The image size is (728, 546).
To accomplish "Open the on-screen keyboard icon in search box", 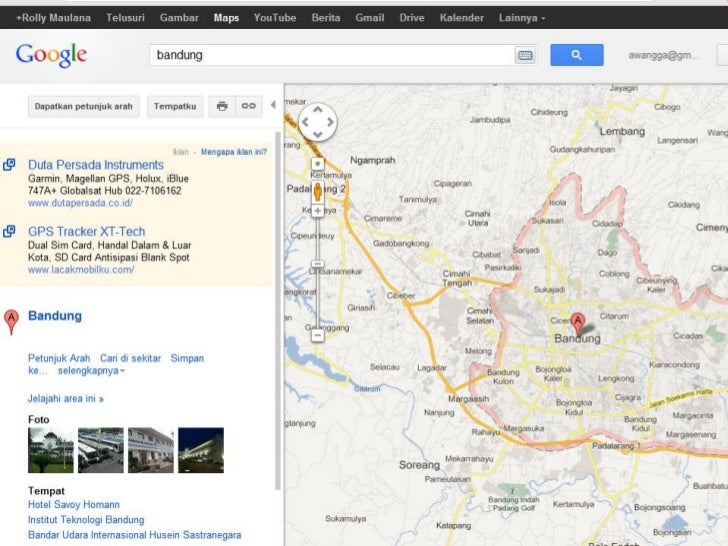I will pos(525,55).
